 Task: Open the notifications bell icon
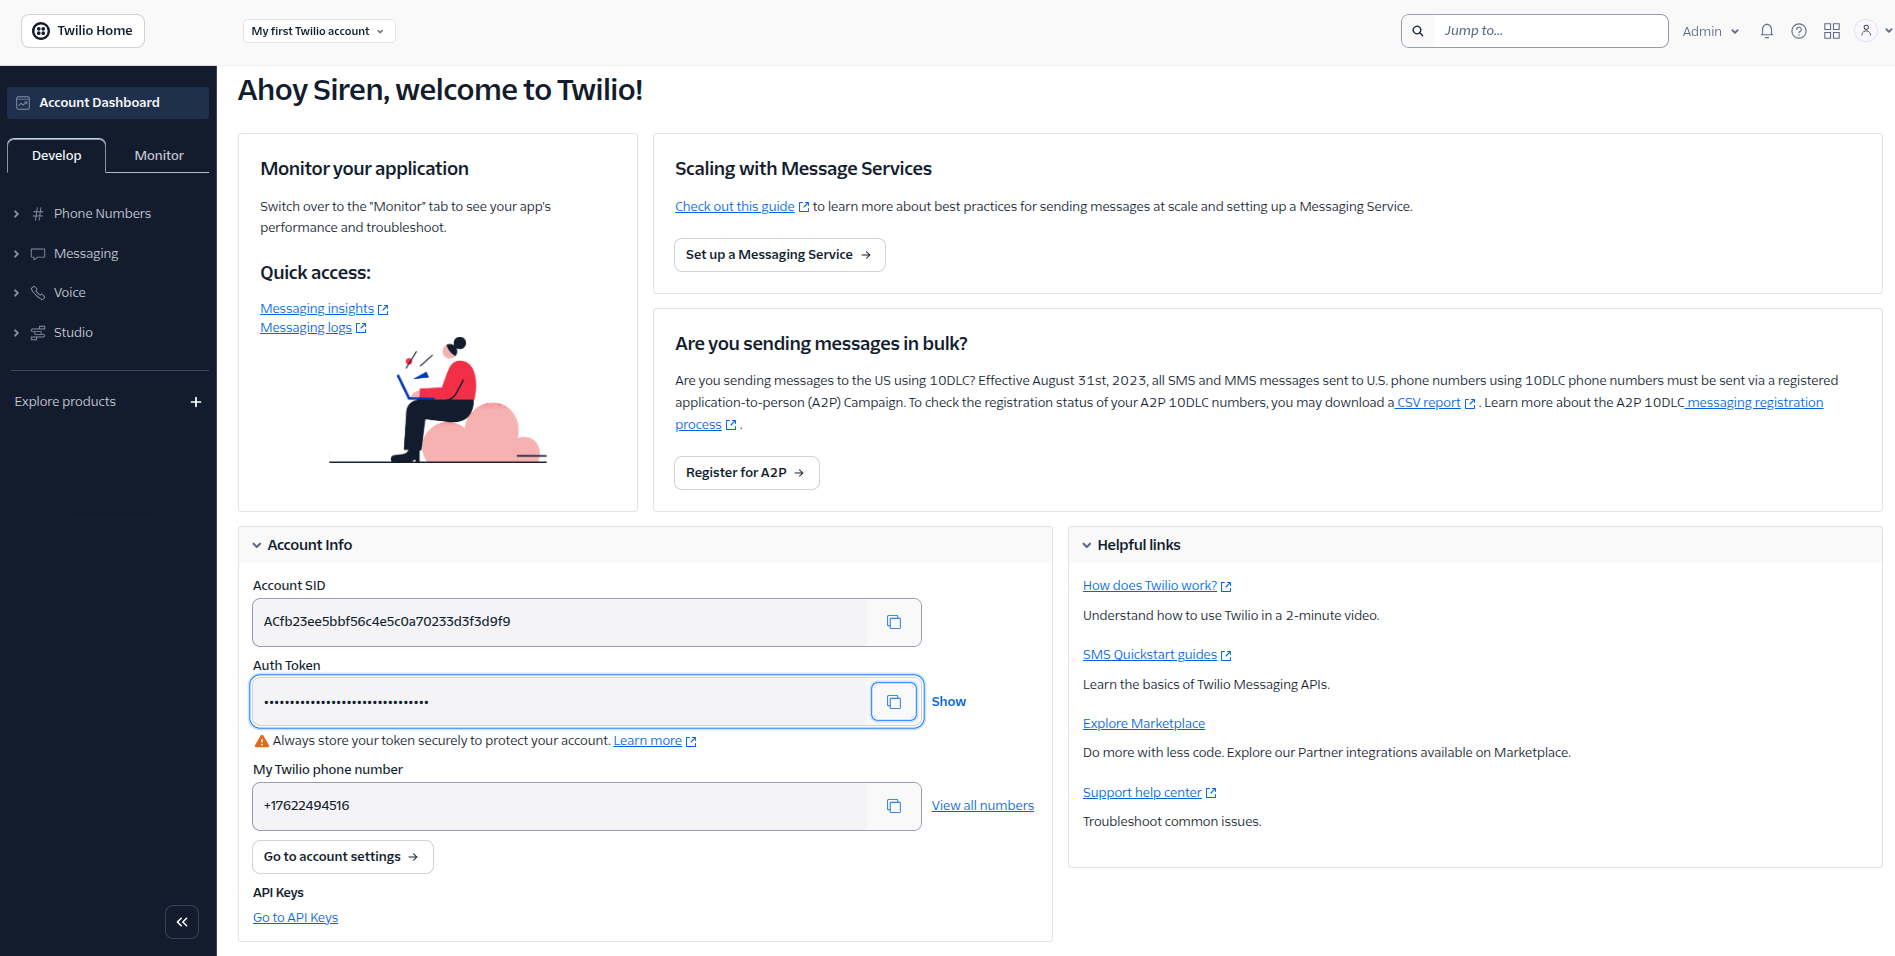pyautogui.click(x=1766, y=31)
